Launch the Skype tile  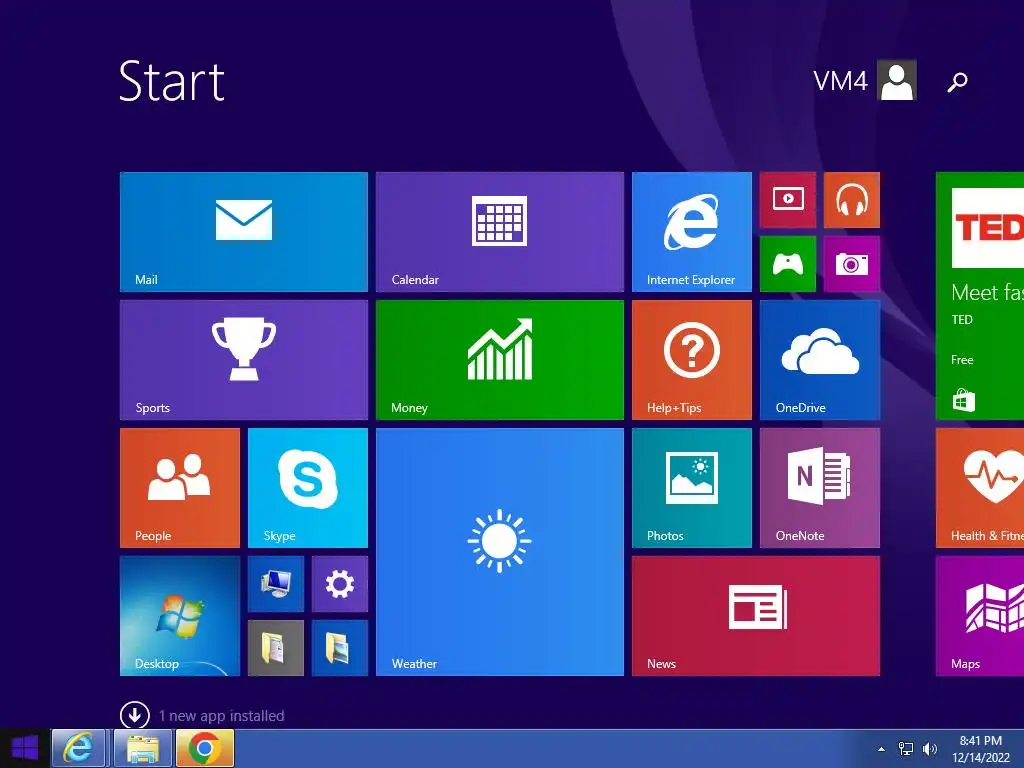pyautogui.click(x=308, y=488)
